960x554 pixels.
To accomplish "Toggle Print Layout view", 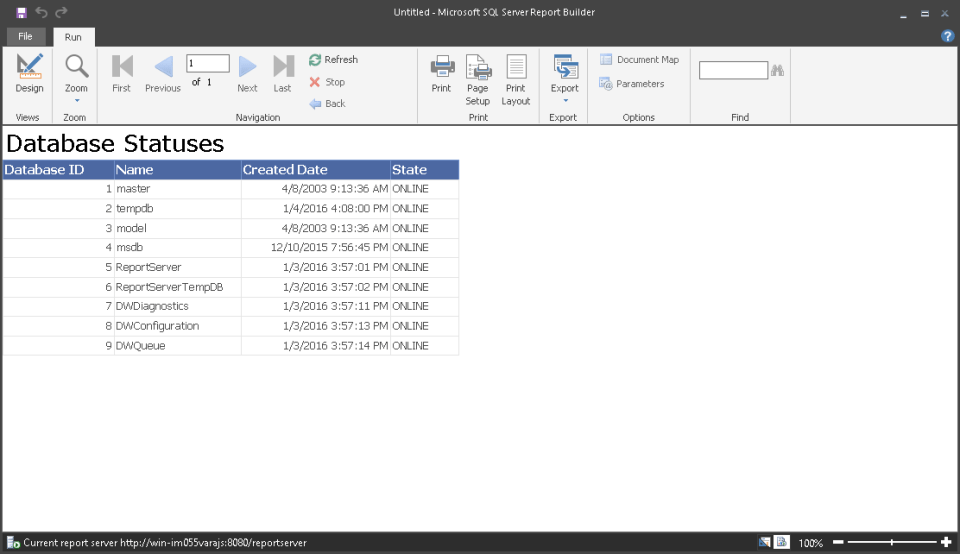I will coord(516,80).
